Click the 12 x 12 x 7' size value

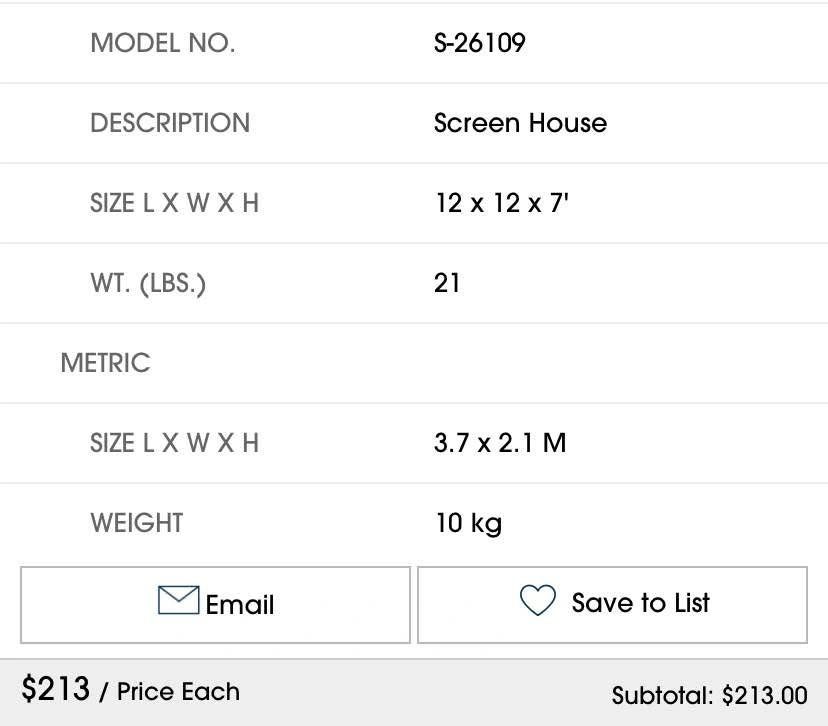point(502,203)
